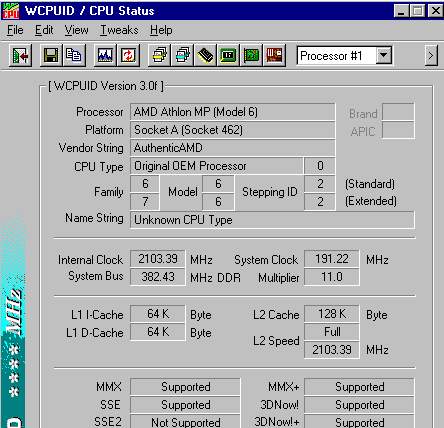Click Original OEM Processor CPU type field
The width and height of the screenshot is (444, 428).
(x=216, y=166)
